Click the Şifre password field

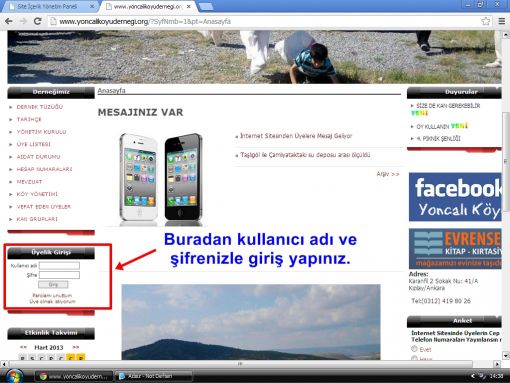59,275
